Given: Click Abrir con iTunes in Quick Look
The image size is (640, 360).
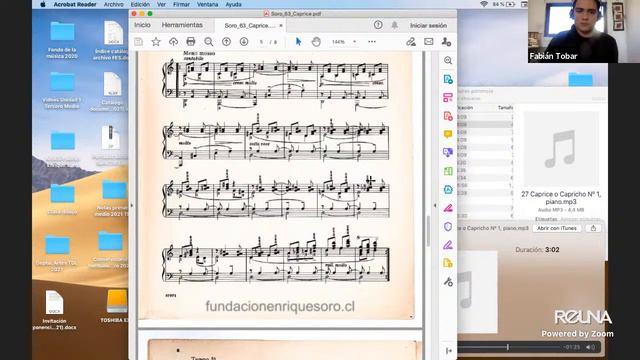Looking at the screenshot, I should (557, 228).
